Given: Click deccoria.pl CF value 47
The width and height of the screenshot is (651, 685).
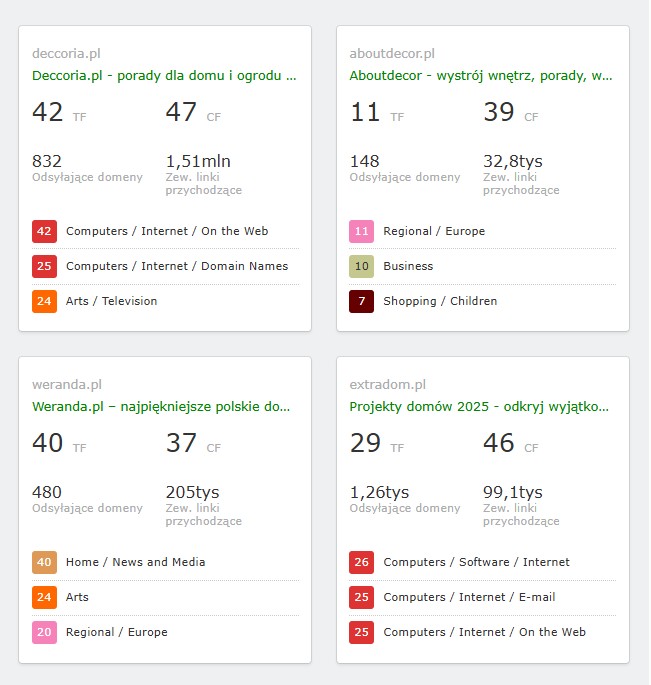Looking at the screenshot, I should tap(181, 112).
